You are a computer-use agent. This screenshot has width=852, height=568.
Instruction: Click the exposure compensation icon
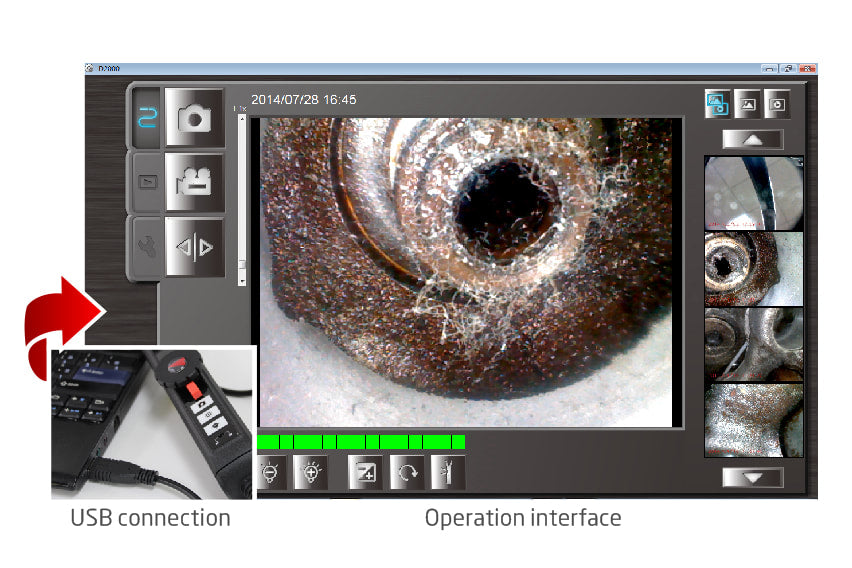(365, 471)
